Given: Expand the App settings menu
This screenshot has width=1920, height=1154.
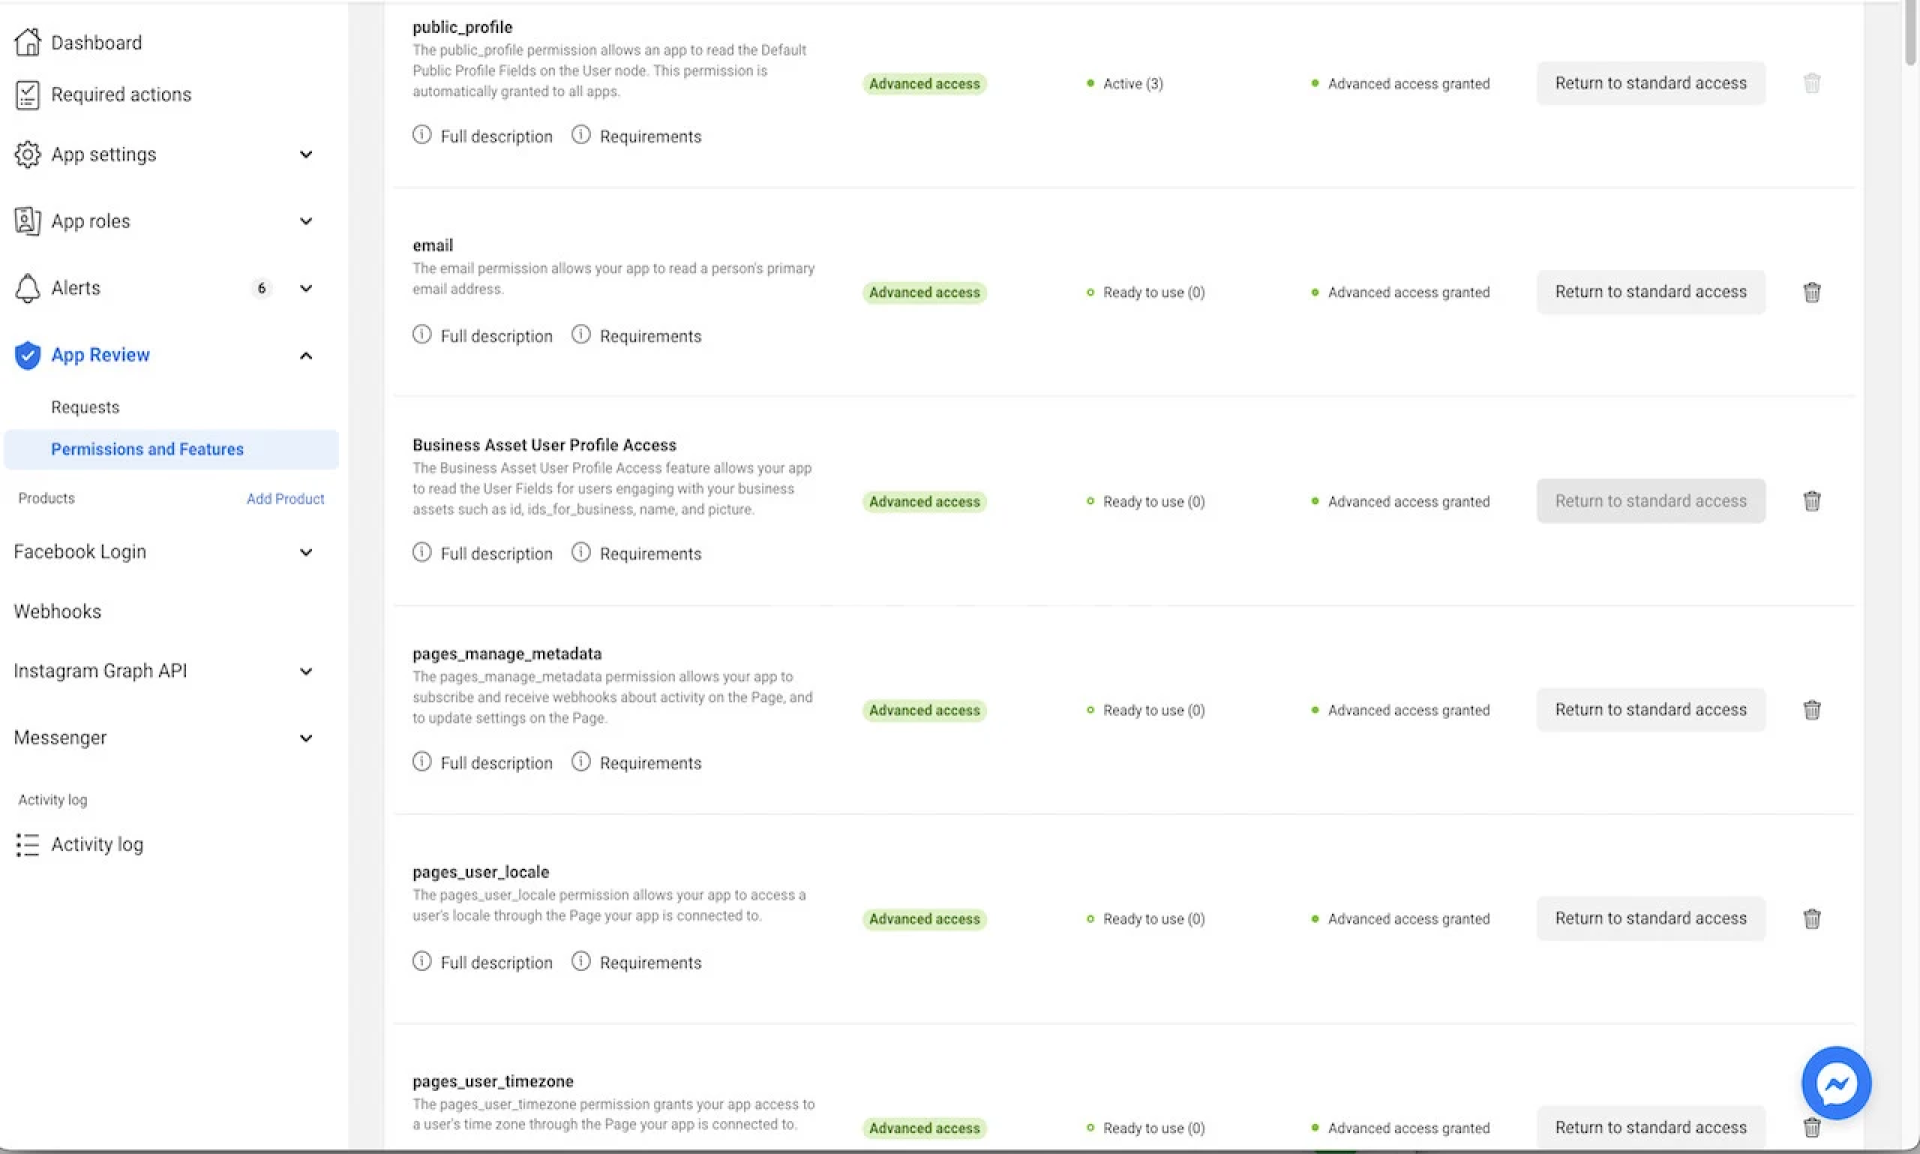Looking at the screenshot, I should (x=306, y=154).
